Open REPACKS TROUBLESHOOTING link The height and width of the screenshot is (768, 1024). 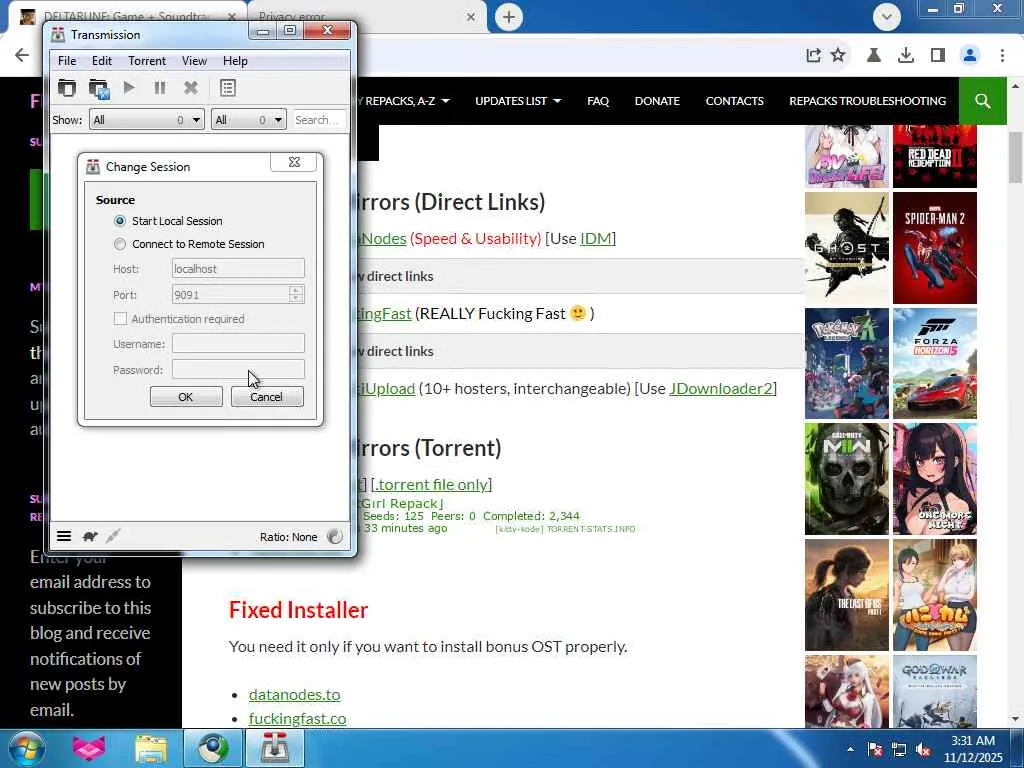[867, 101]
